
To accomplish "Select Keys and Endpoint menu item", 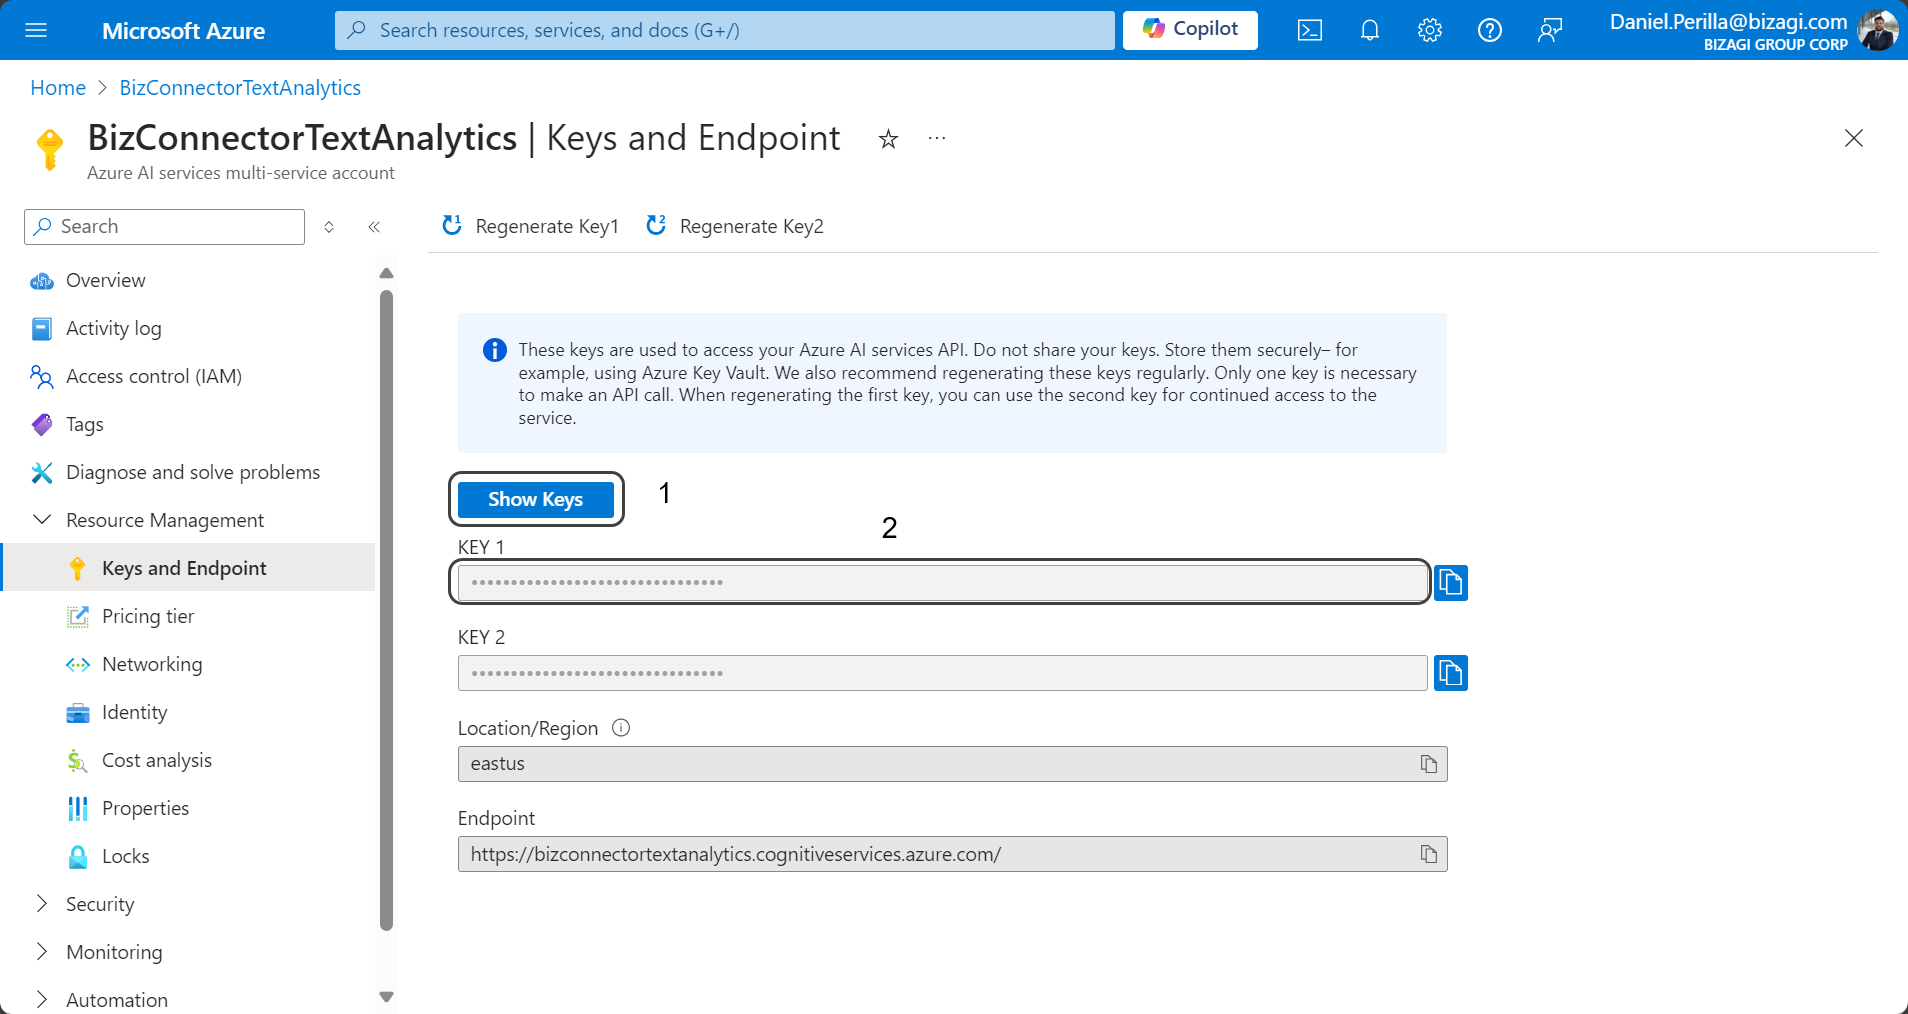I will point(188,568).
